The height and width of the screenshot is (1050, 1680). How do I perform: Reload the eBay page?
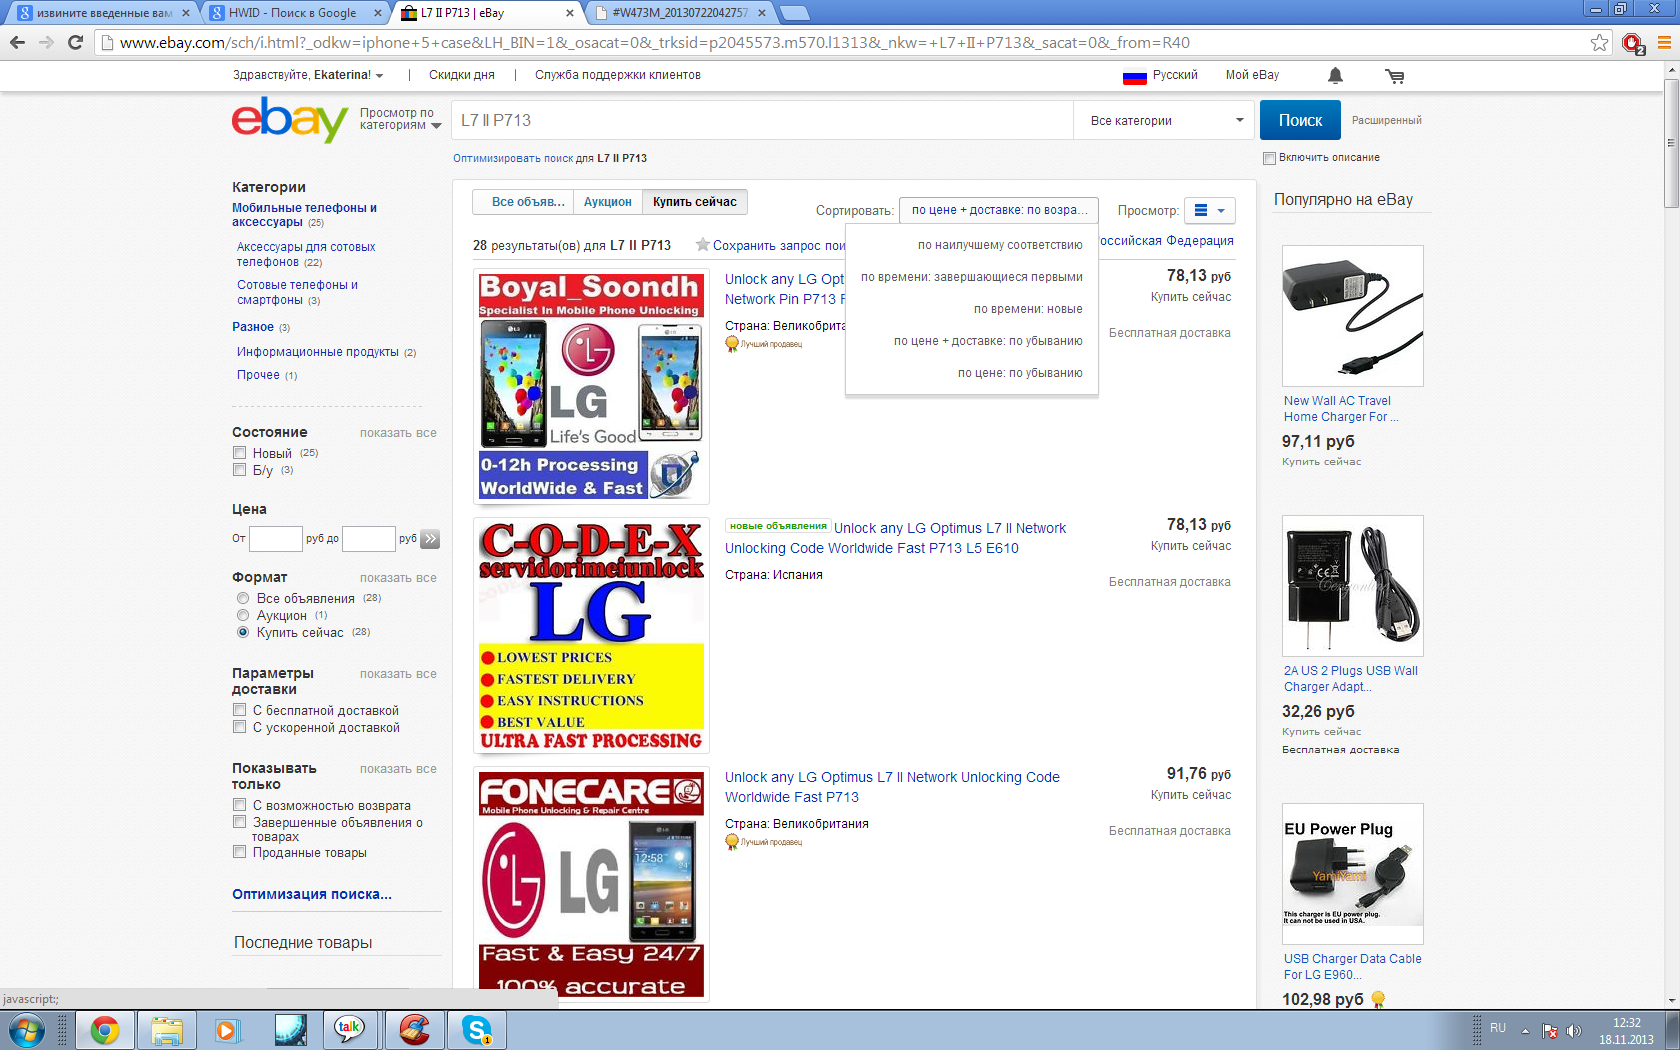point(75,42)
